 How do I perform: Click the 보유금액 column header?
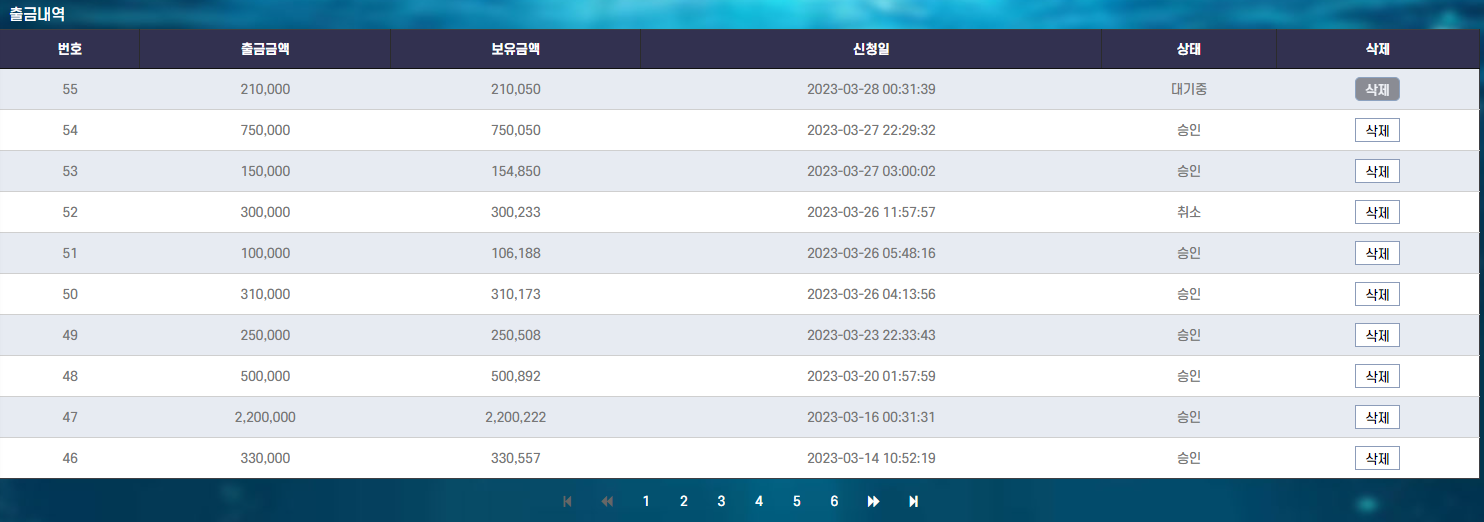515,49
